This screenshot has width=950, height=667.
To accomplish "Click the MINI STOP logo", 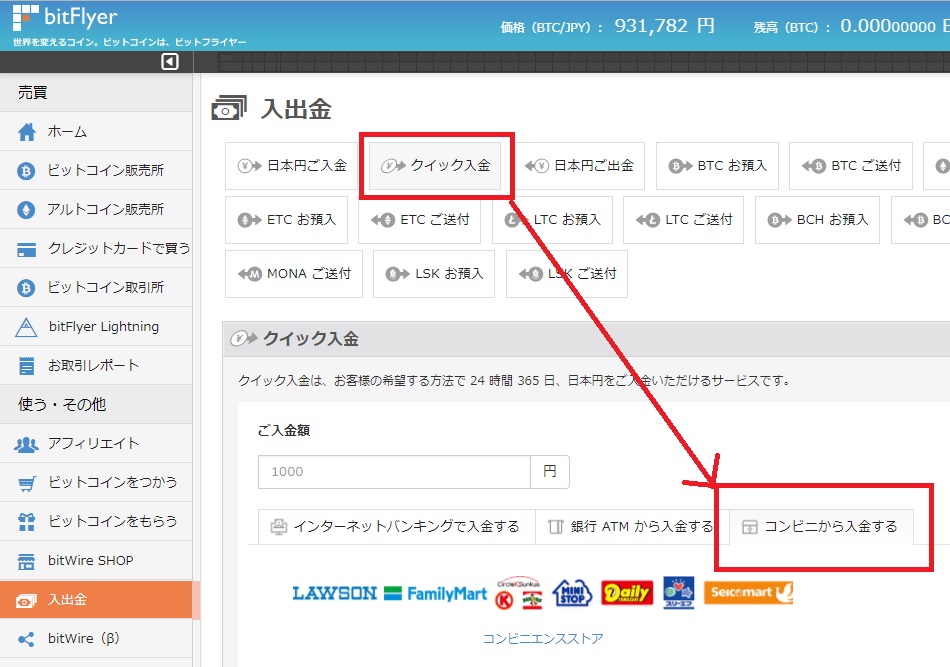I will pyautogui.click(x=570, y=592).
